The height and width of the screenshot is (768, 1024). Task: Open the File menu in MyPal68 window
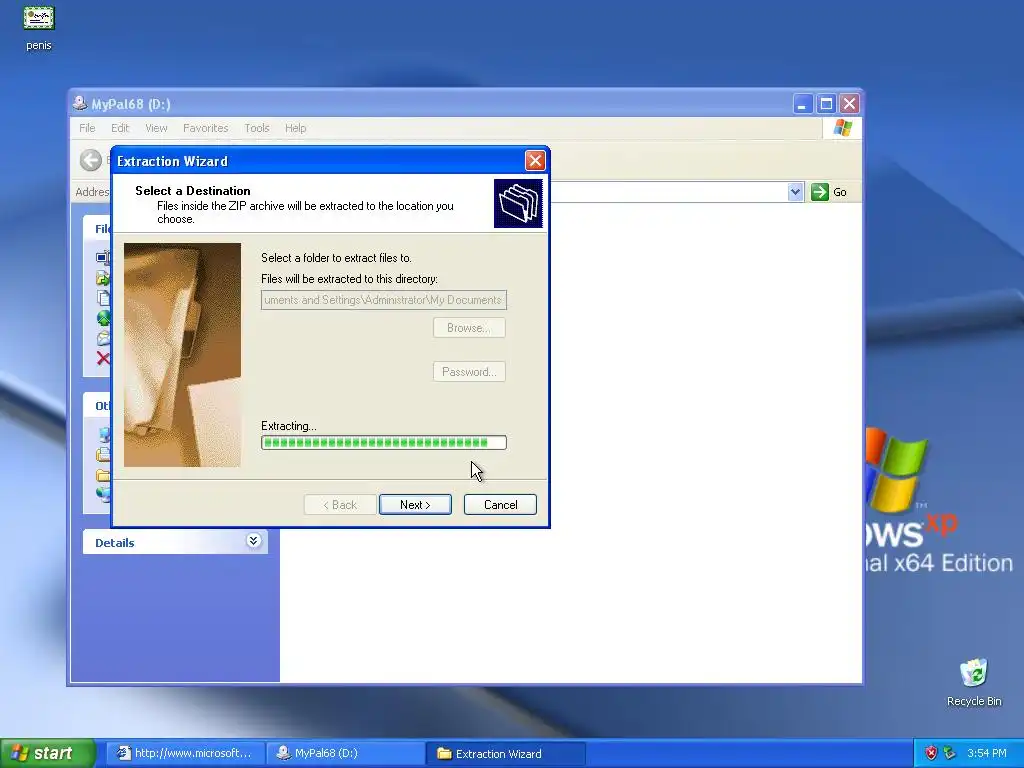[87, 128]
